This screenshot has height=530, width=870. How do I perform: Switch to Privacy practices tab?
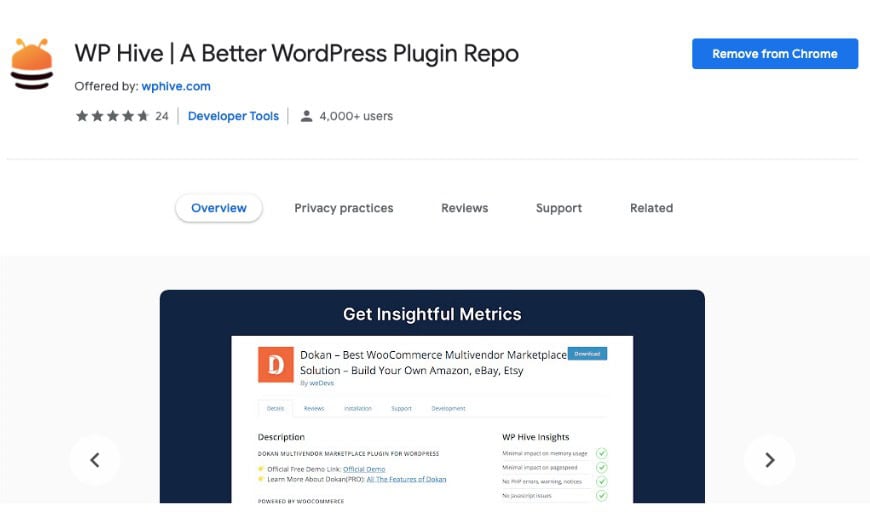343,208
